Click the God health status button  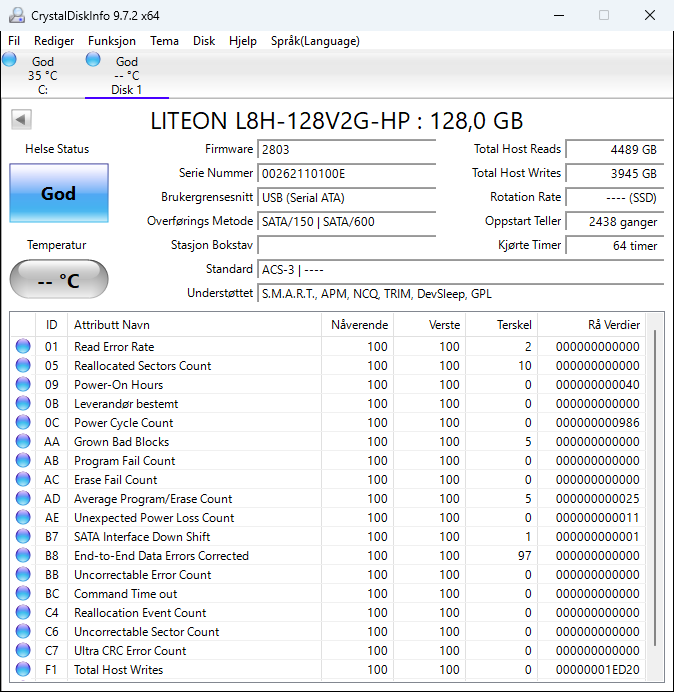pyautogui.click(x=59, y=193)
